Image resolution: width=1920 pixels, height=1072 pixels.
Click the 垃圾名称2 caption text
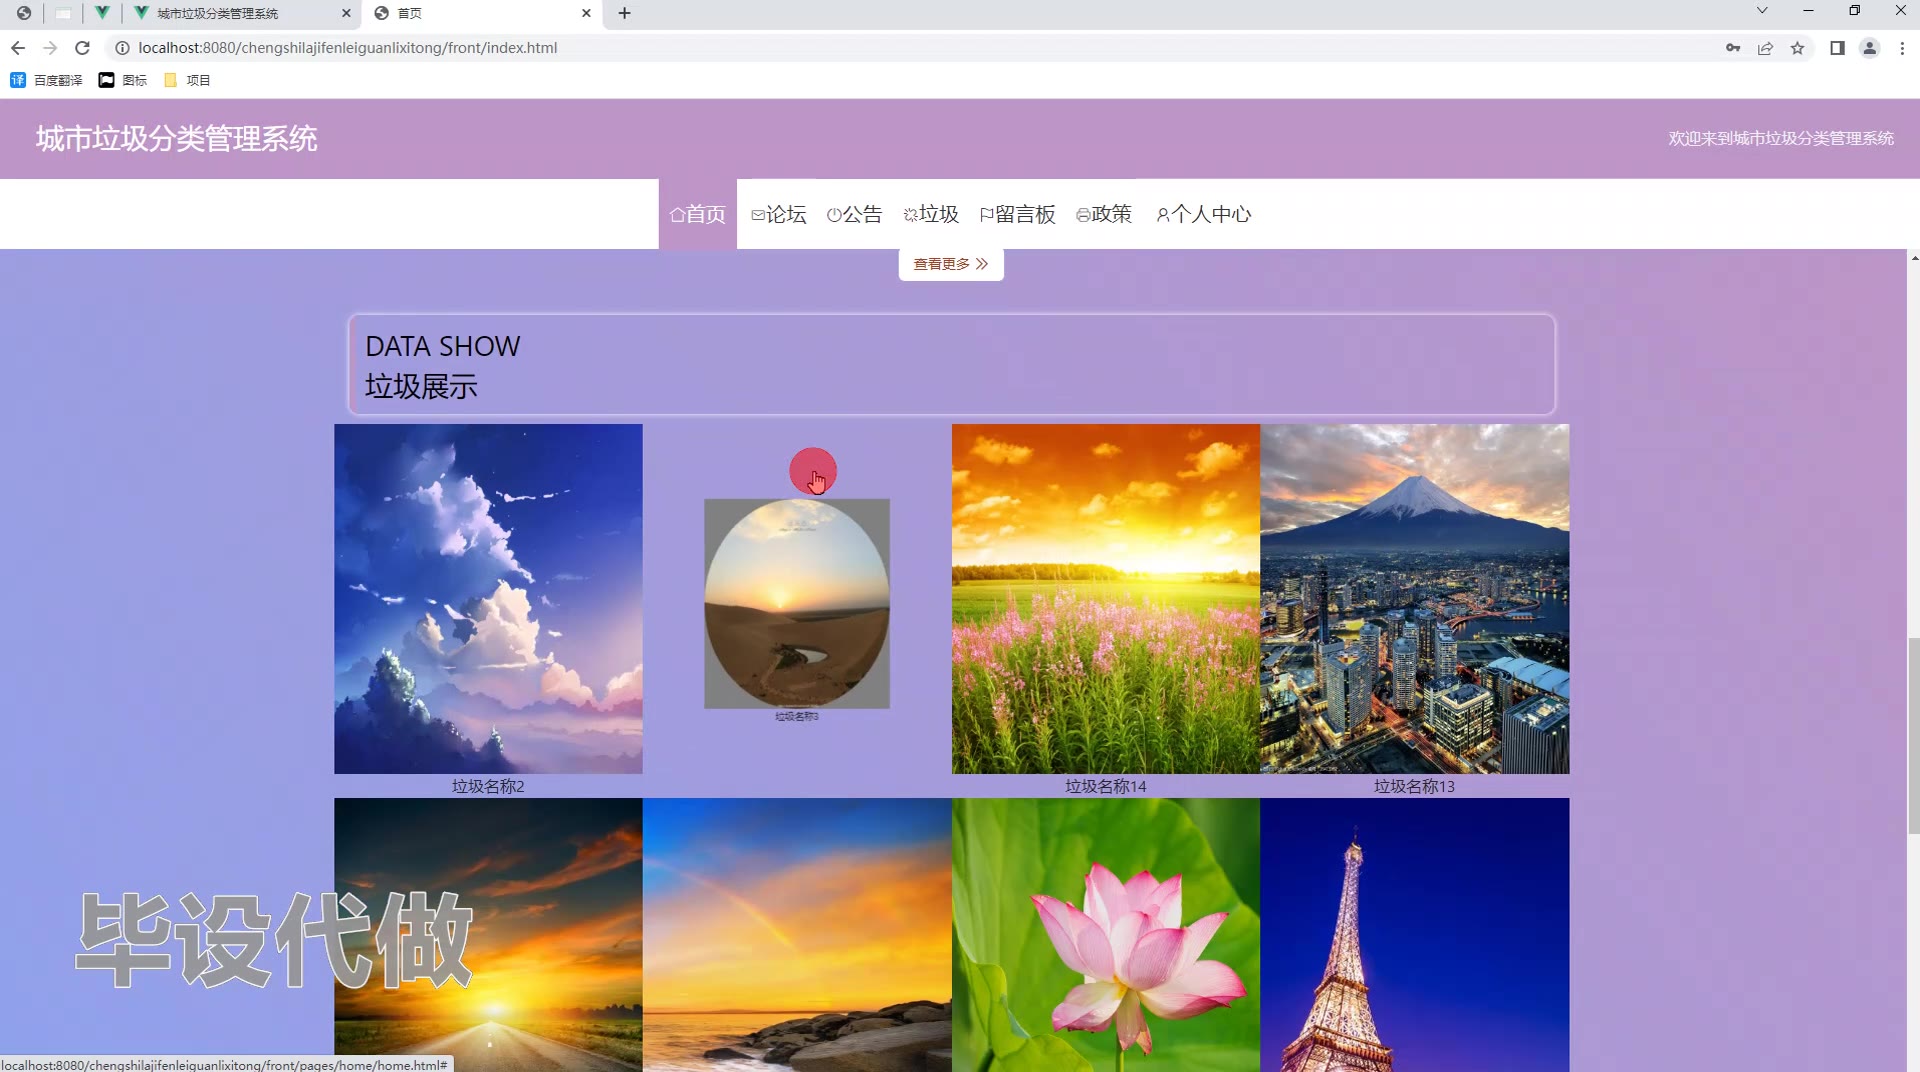pos(488,786)
